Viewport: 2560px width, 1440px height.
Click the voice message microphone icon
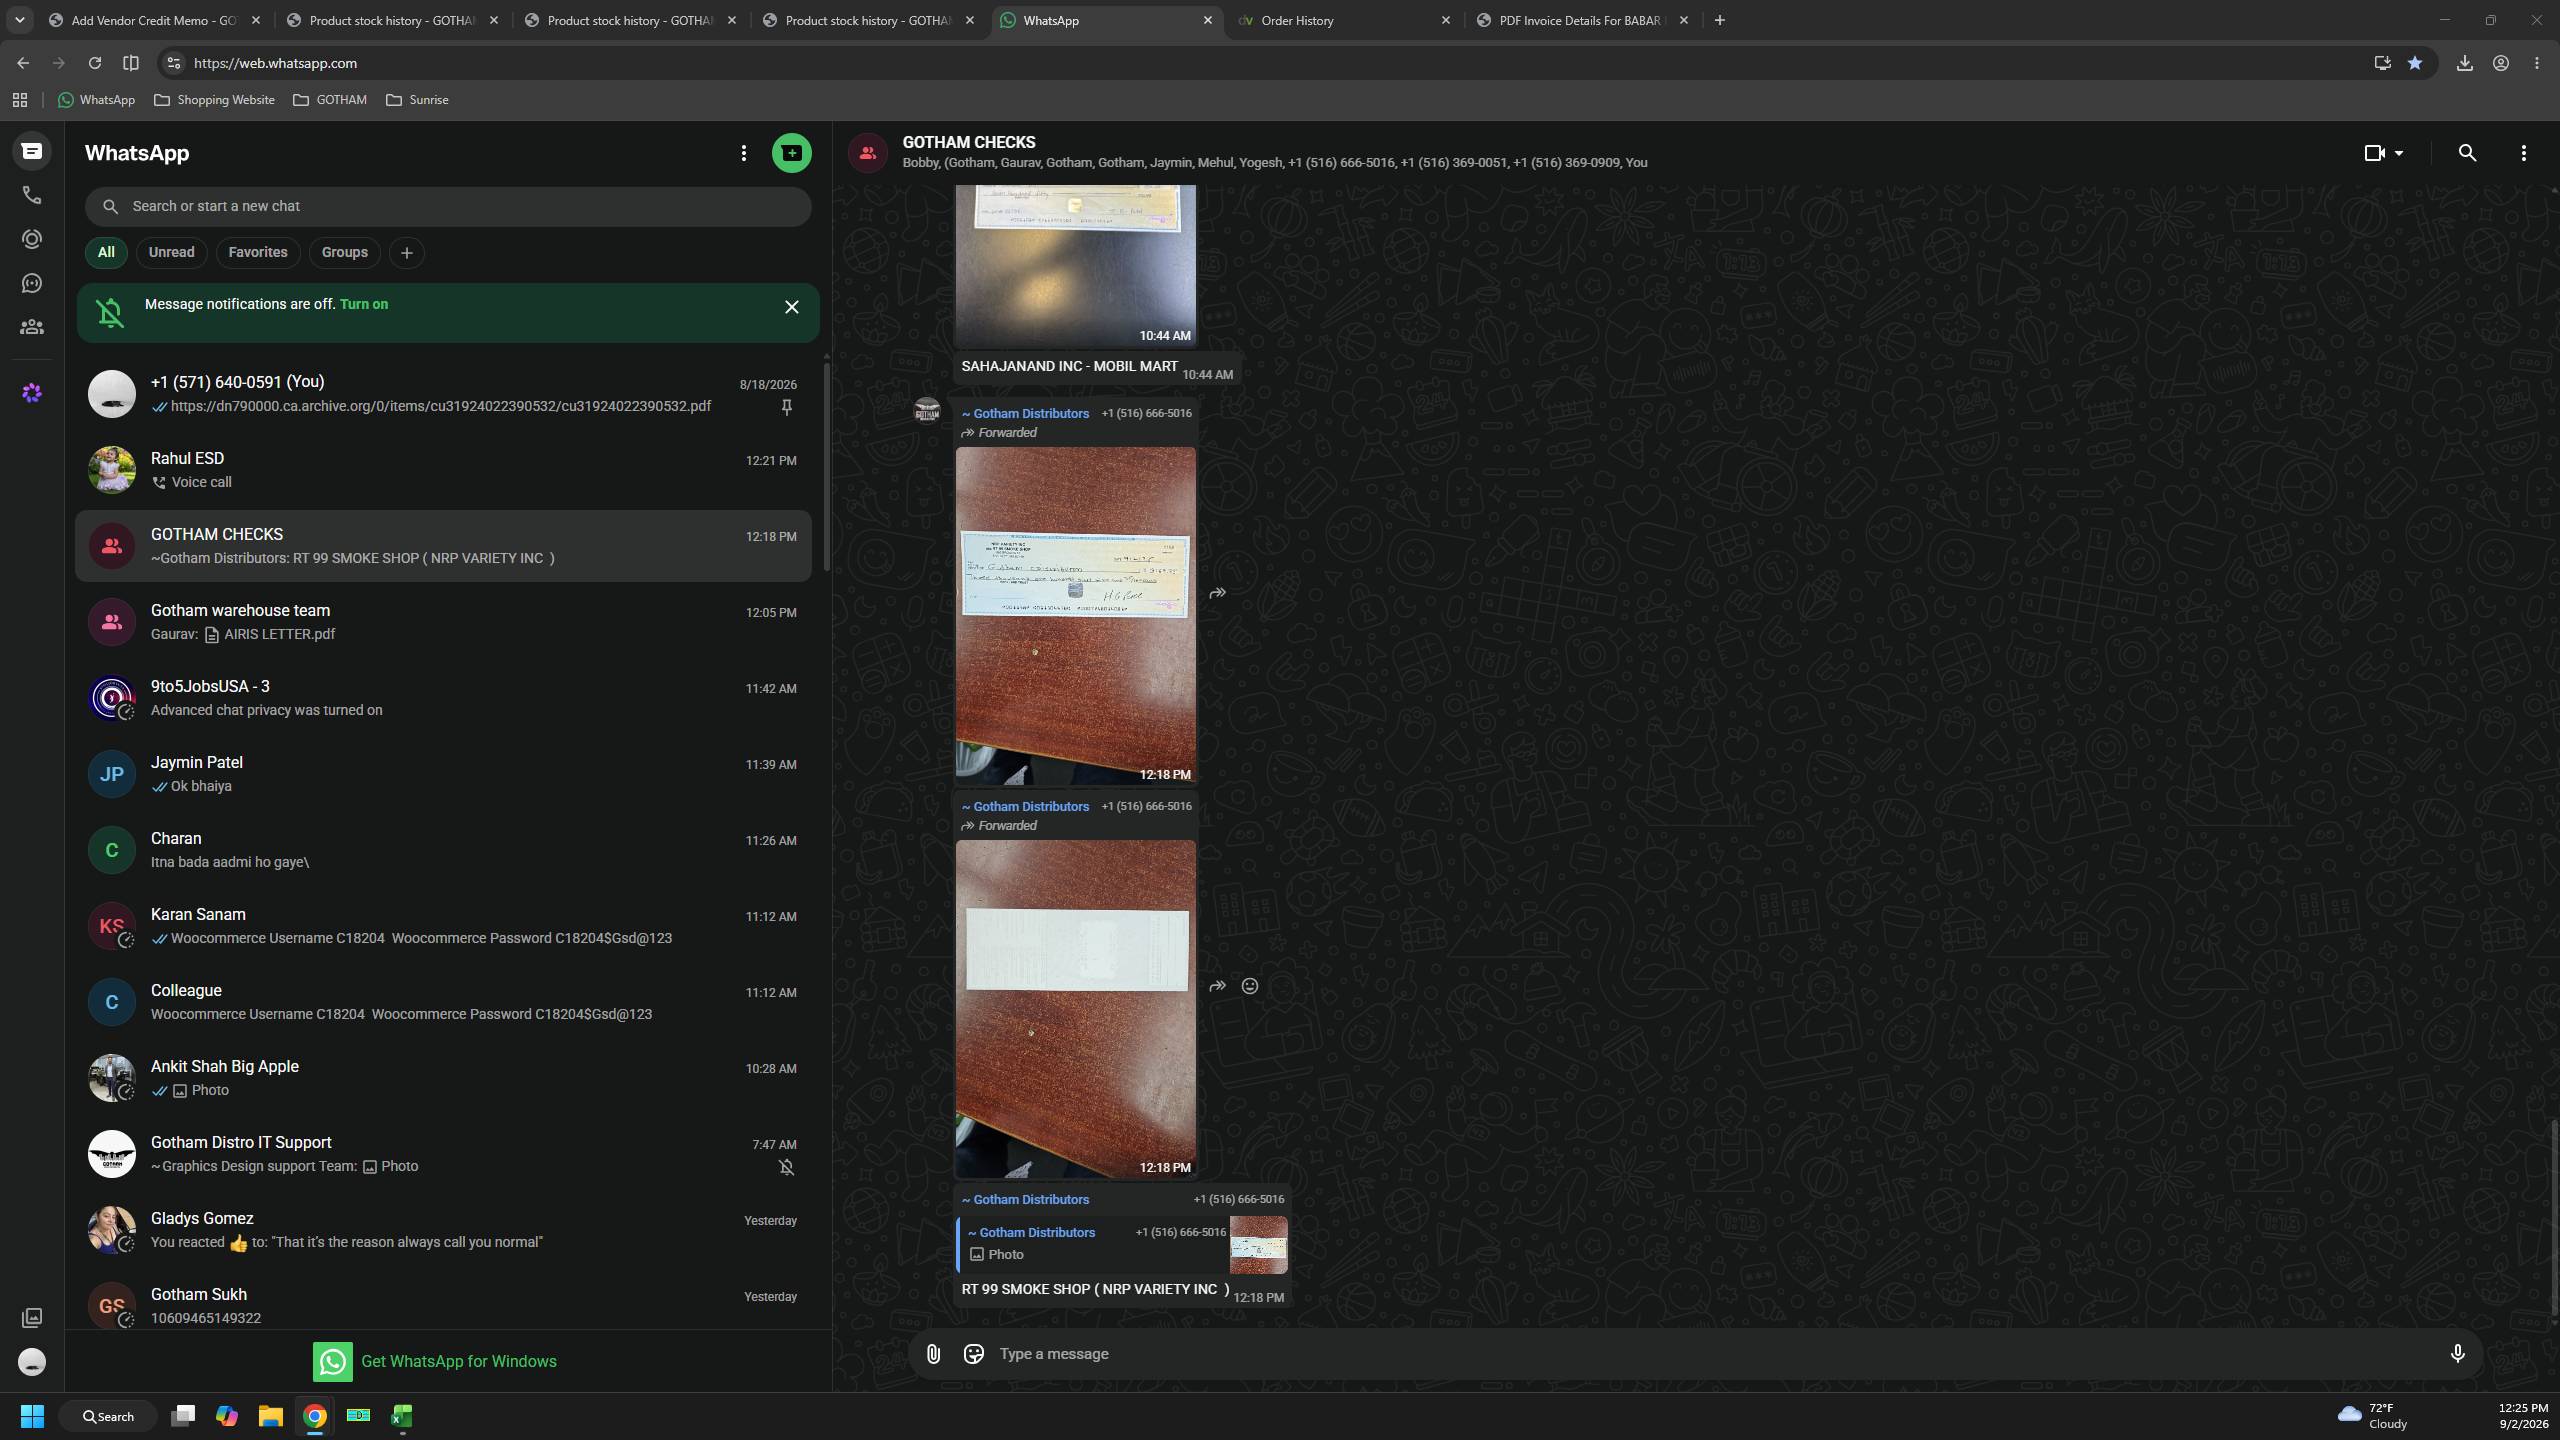pos(2457,1354)
